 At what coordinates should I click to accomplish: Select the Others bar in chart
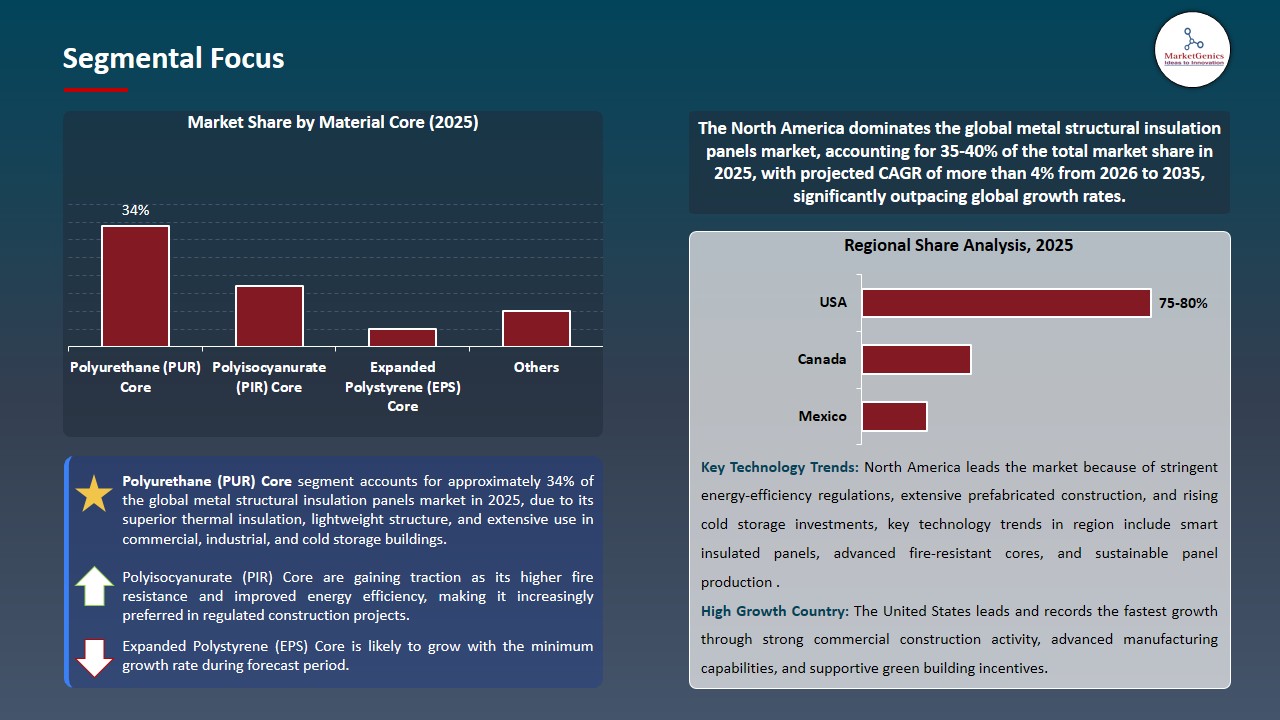click(536, 329)
